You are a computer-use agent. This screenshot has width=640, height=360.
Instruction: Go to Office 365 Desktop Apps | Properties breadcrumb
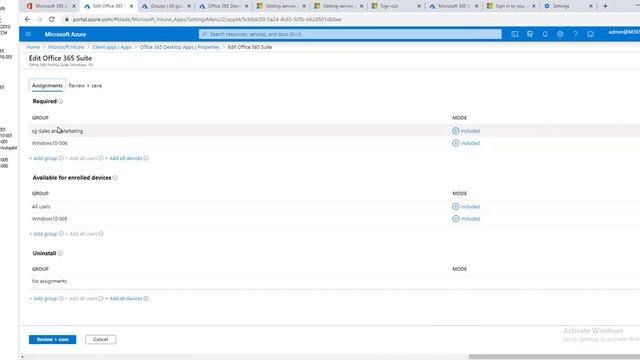180,47
